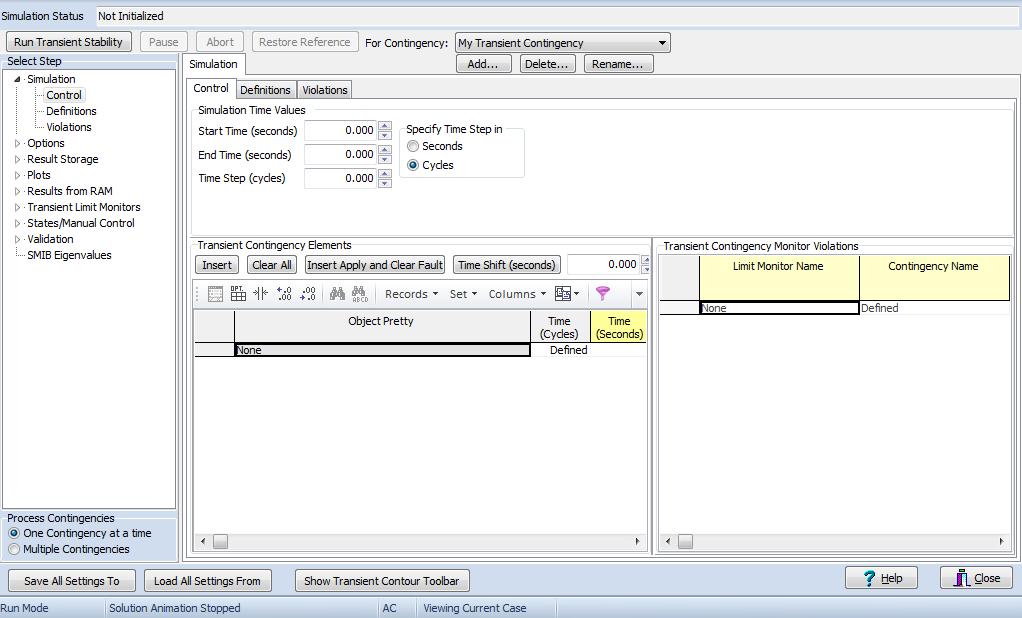Click the Start Time input field
Viewport: 1022px width, 618px height.
click(x=340, y=130)
